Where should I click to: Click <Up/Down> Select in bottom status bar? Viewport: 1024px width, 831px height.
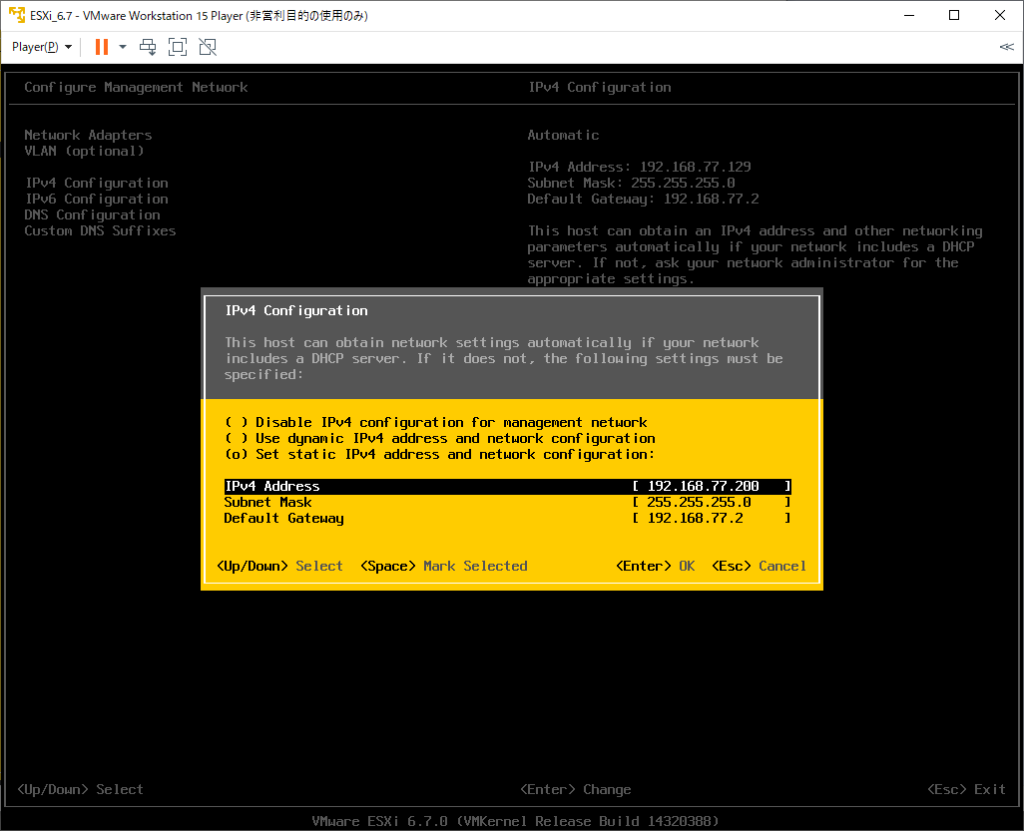click(80, 789)
